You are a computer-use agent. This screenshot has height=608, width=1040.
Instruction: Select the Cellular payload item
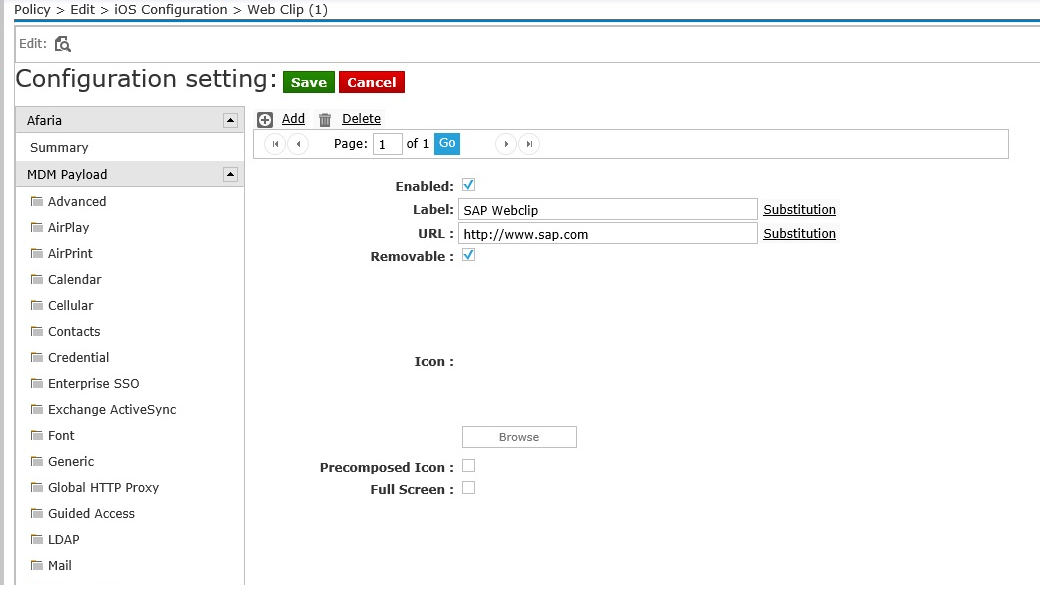[70, 305]
